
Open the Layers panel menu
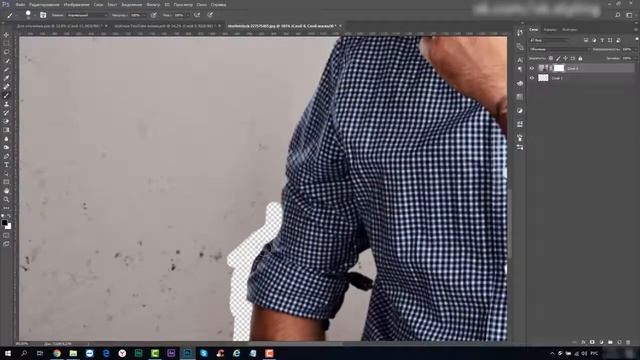[x=636, y=30]
